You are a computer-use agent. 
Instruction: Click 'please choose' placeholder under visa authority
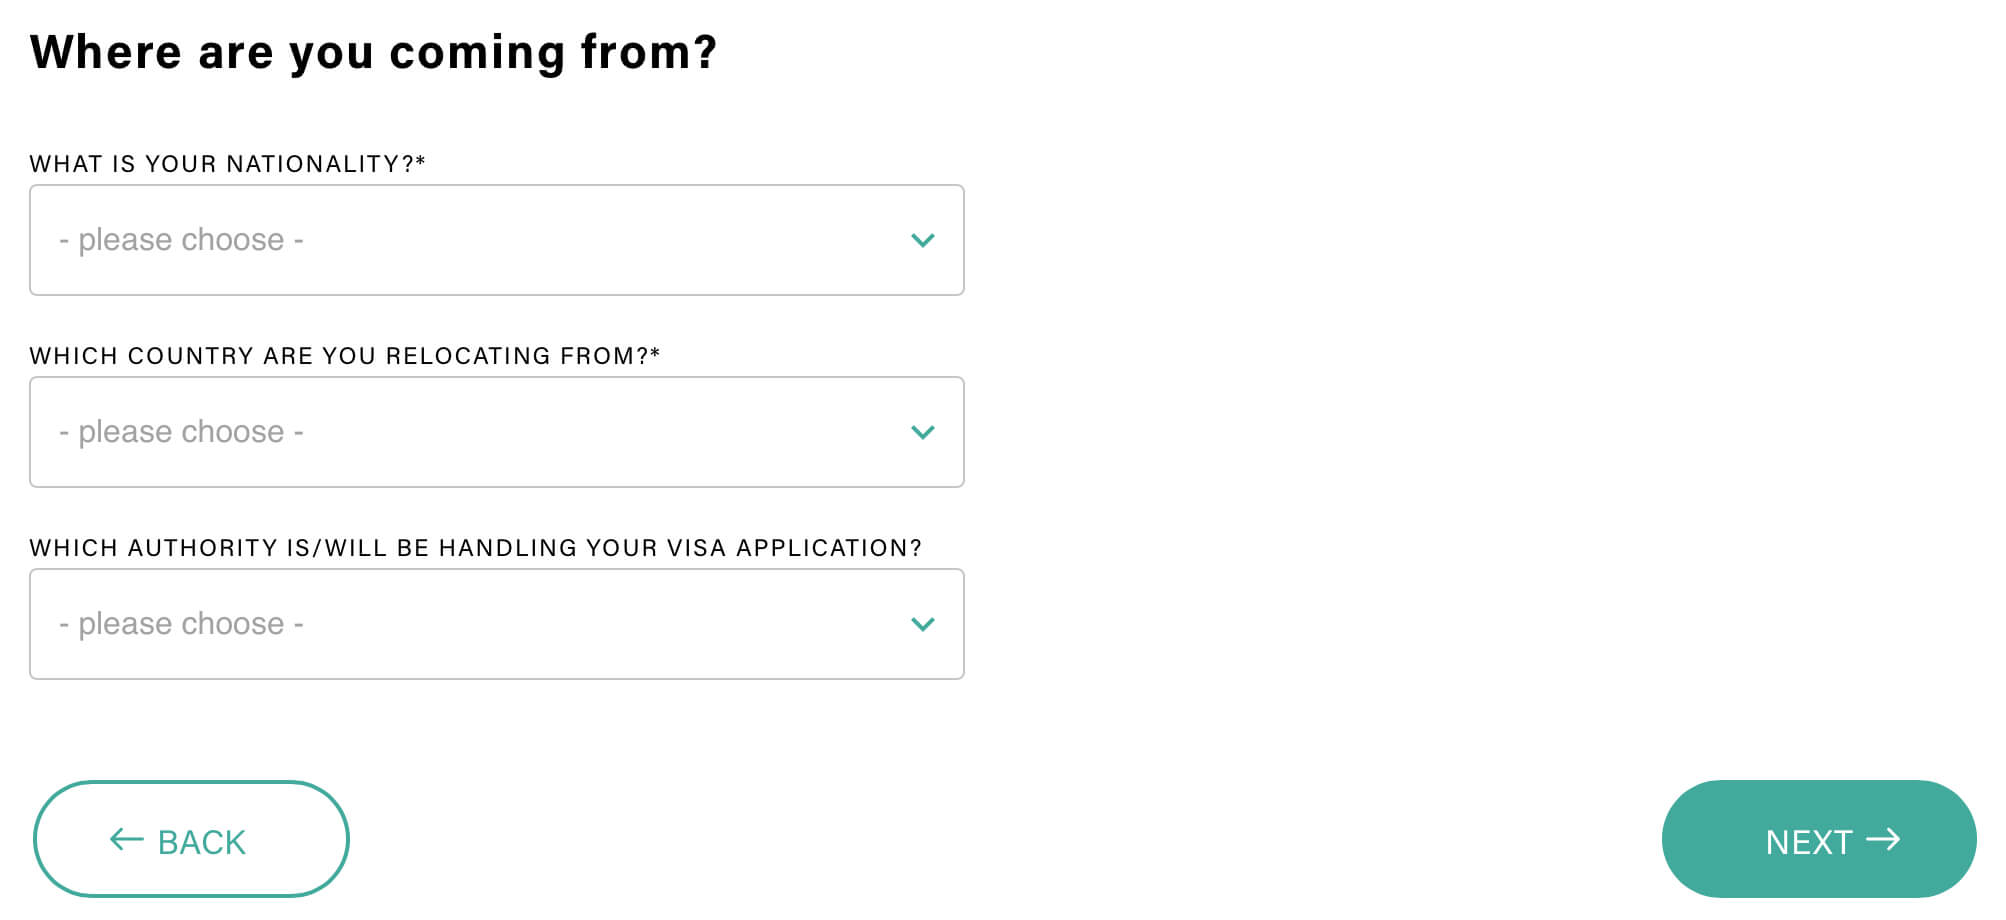click(x=181, y=624)
